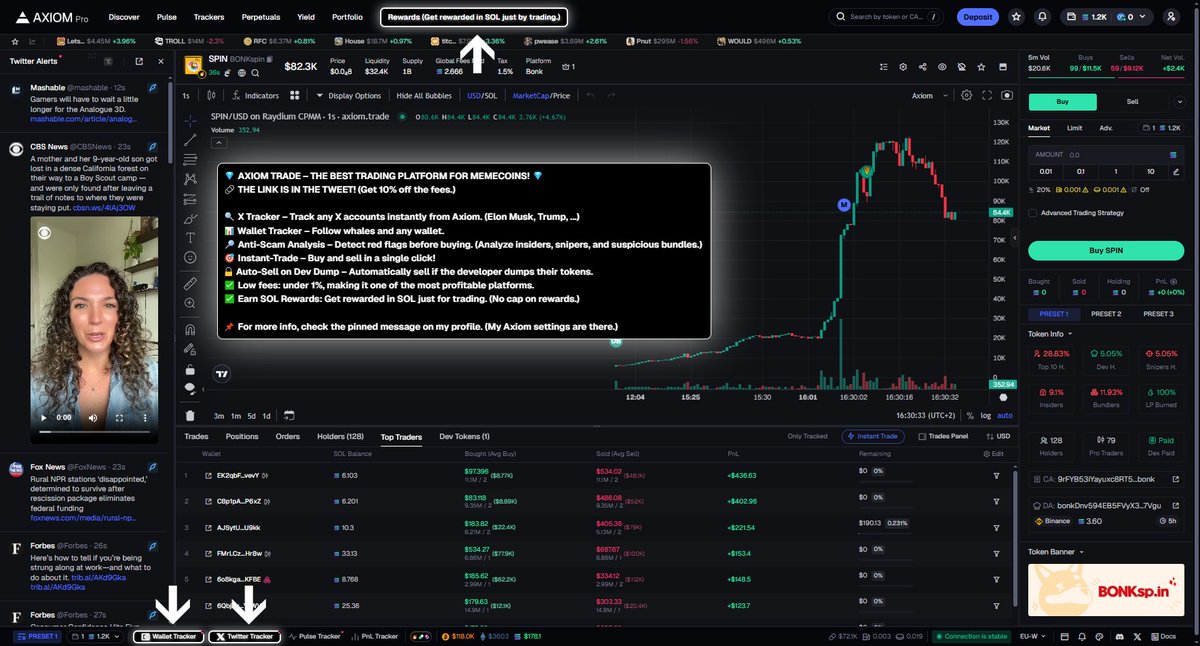The image size is (1200, 646).
Task: Toggle USD currency in traders table
Action: click(998, 437)
